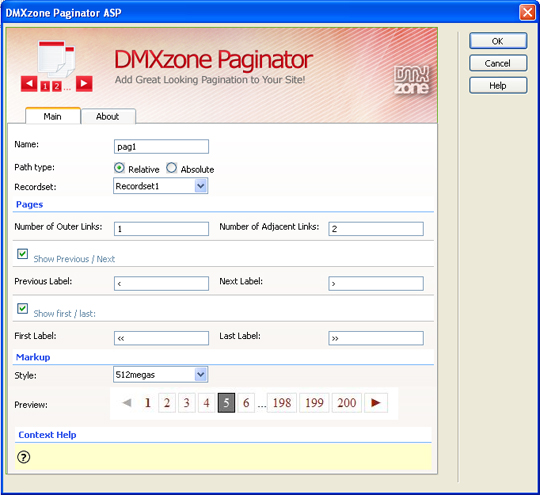This screenshot has height=495, width=540.
Task: Select the Absolute path type radio button
Action: tap(171, 168)
